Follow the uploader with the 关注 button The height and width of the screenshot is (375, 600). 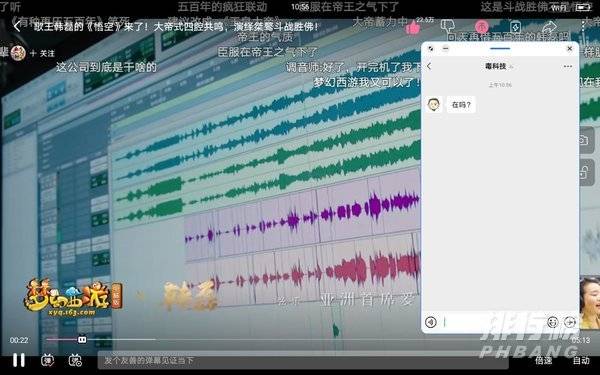[42, 53]
